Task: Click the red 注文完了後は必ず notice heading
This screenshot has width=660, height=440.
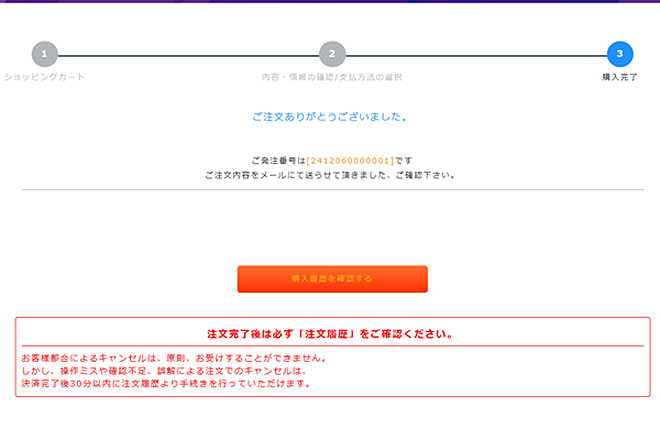Action: [x=332, y=333]
